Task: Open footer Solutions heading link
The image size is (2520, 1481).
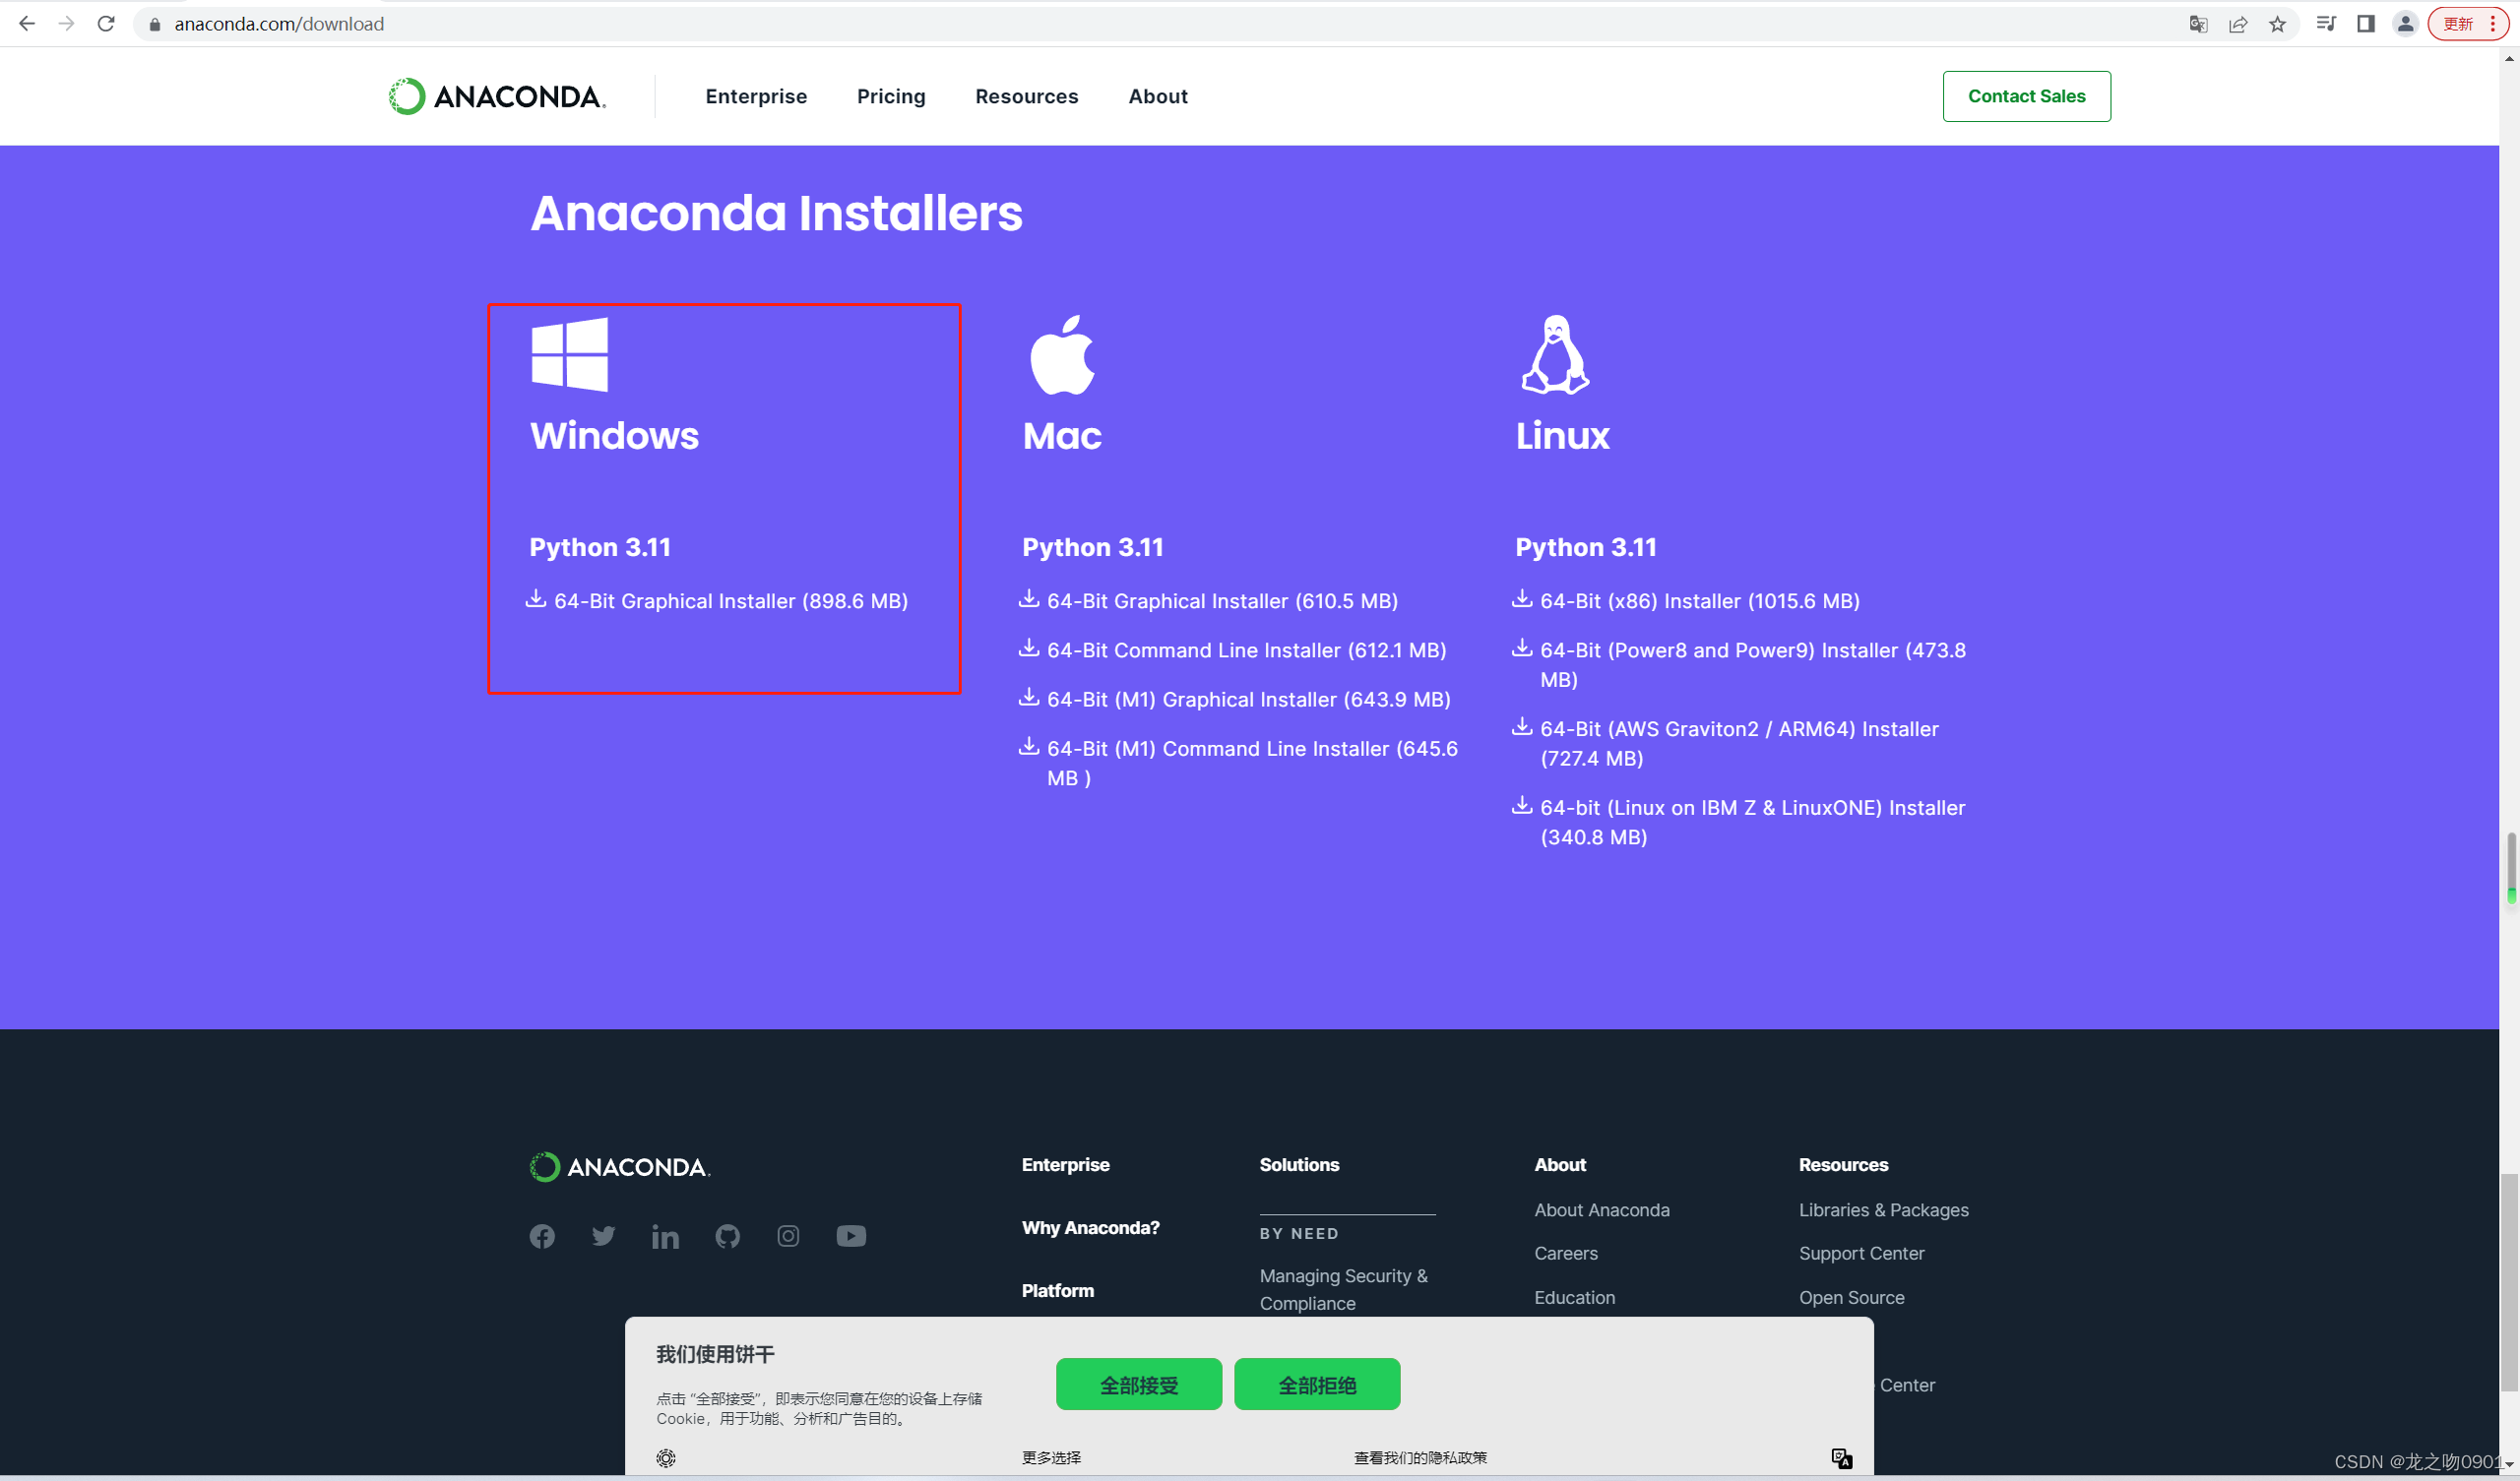Action: tap(1299, 1165)
